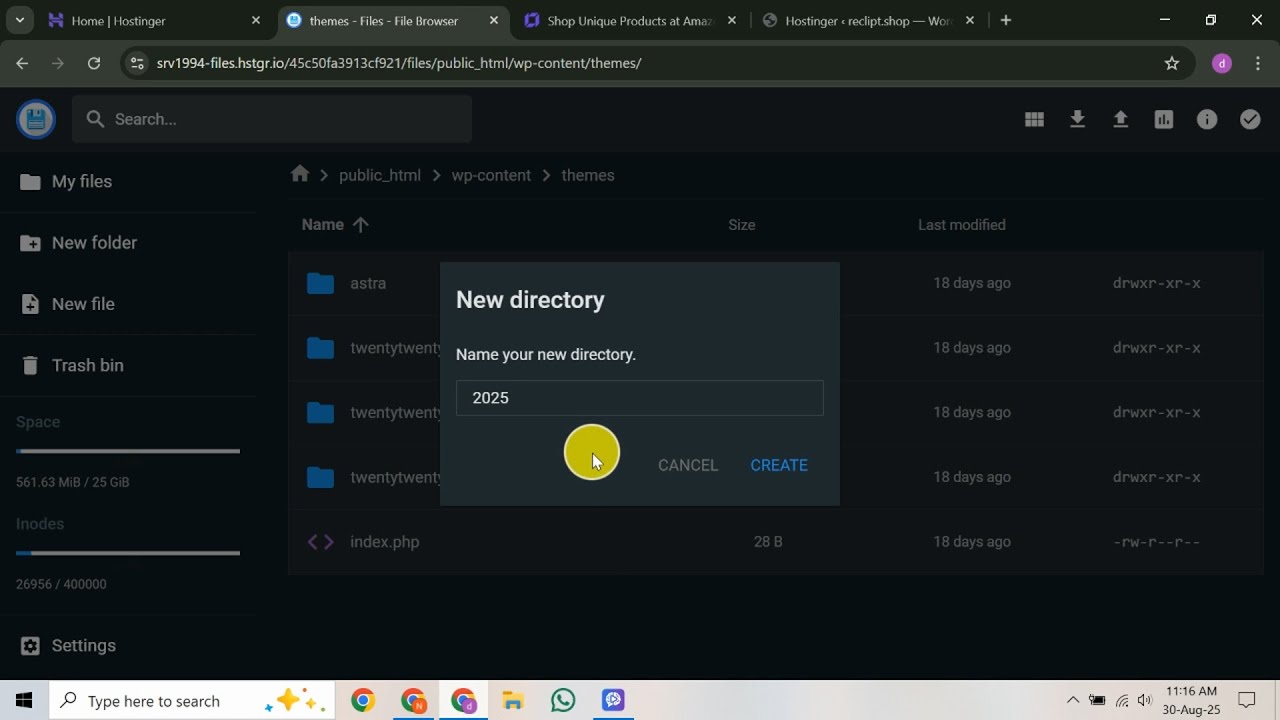Screen dimensions: 1280x720
Task: Open the Windows Start menu
Action: pyautogui.click(x=24, y=701)
